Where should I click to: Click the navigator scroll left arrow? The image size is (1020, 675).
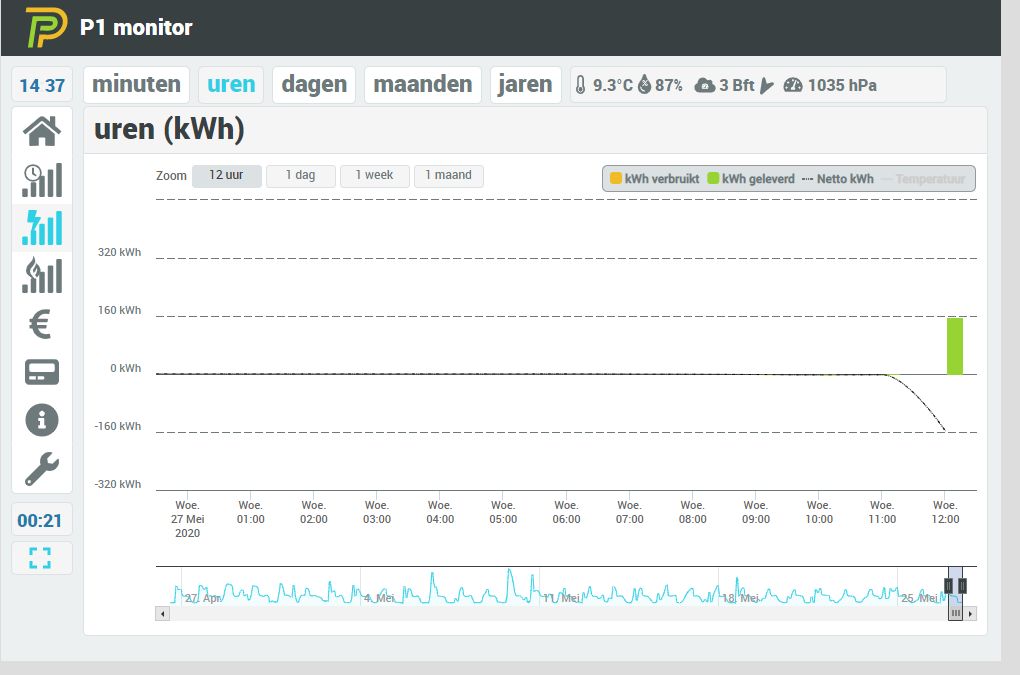coord(163,613)
